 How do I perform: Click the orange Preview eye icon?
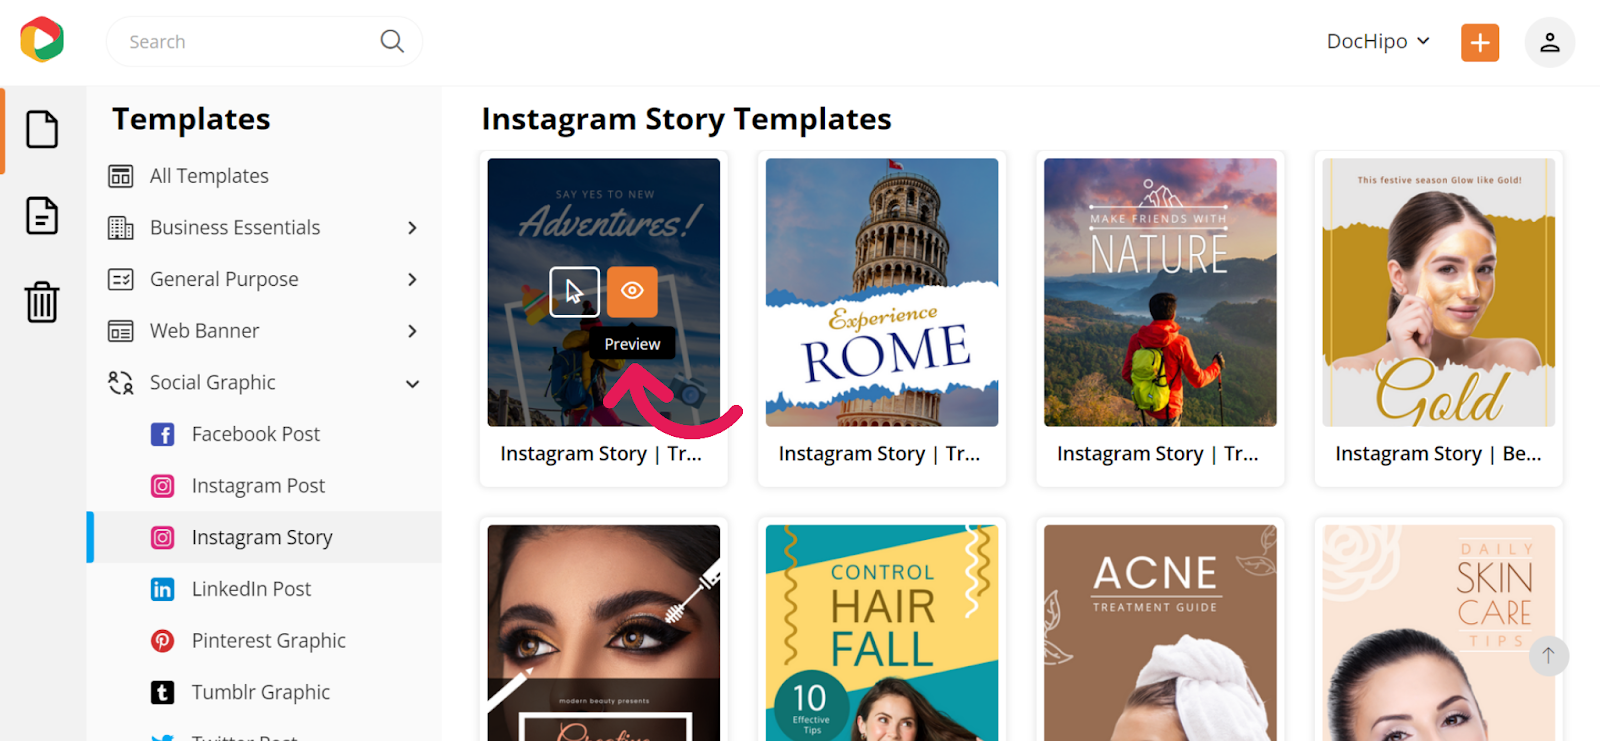(x=632, y=291)
